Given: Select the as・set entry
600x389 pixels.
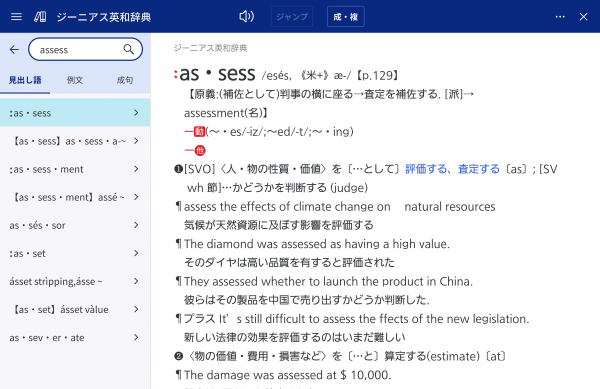Looking at the screenshot, I should [75, 253].
